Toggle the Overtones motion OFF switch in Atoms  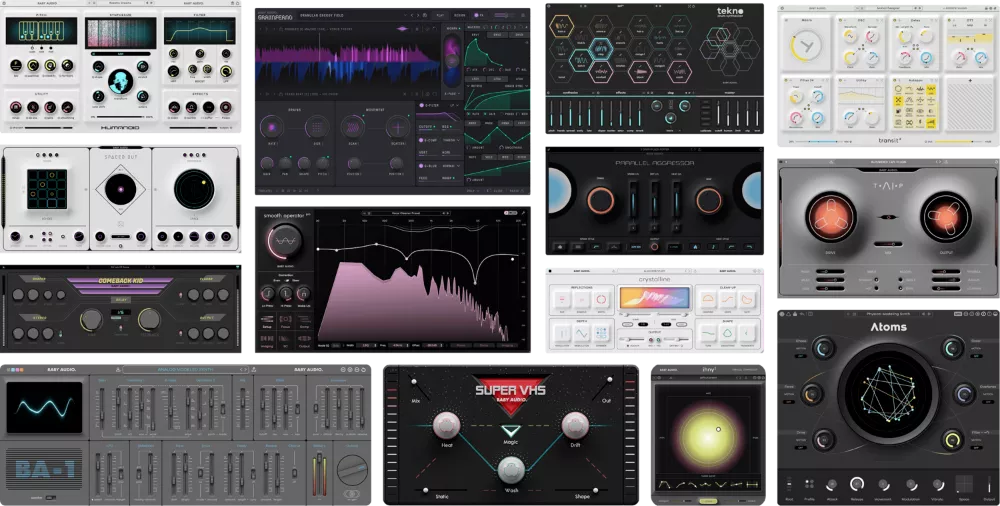click(988, 401)
